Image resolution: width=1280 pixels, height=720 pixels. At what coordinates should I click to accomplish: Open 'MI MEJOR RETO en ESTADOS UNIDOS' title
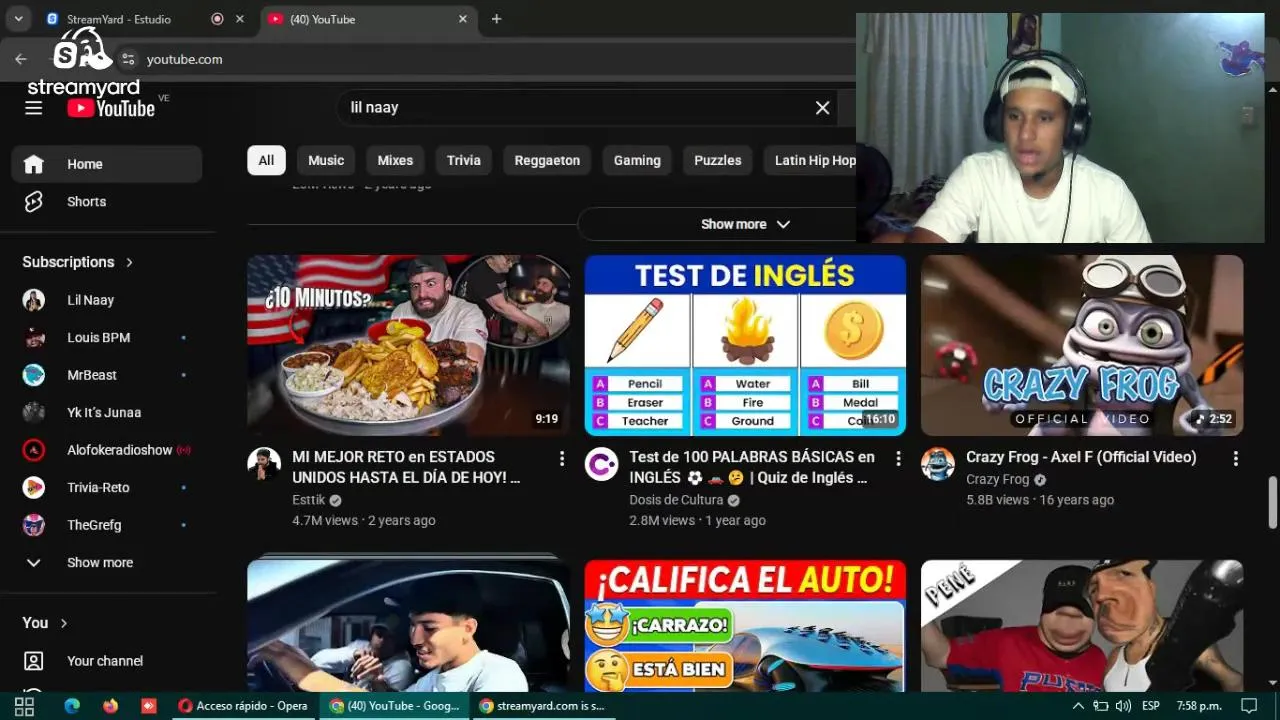click(x=406, y=467)
